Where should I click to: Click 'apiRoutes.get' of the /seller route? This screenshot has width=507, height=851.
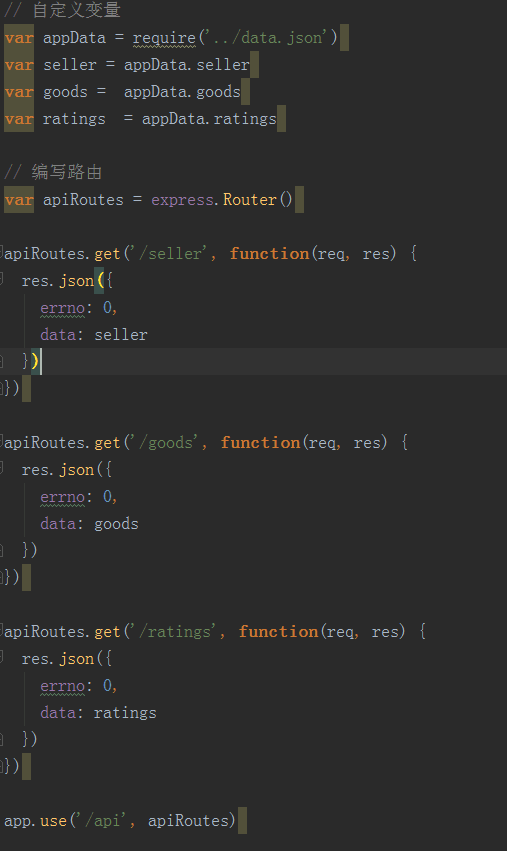pyautogui.click(x=62, y=253)
